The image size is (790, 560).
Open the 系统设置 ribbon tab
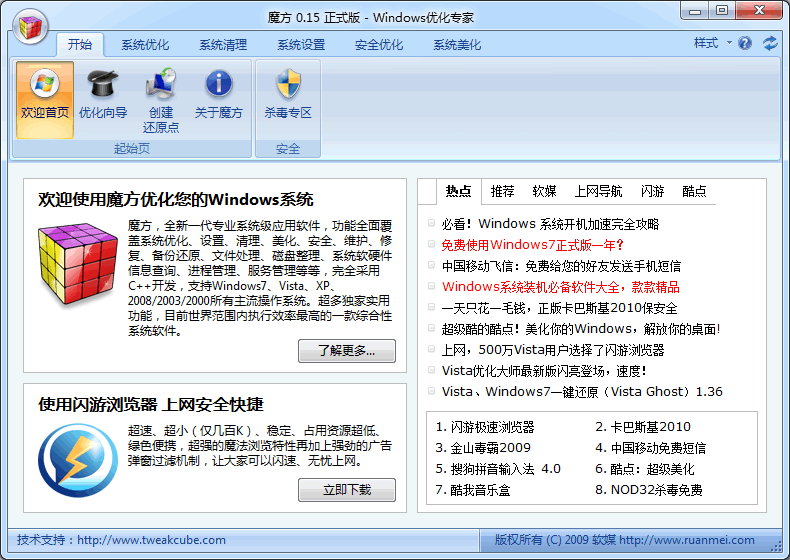point(301,45)
